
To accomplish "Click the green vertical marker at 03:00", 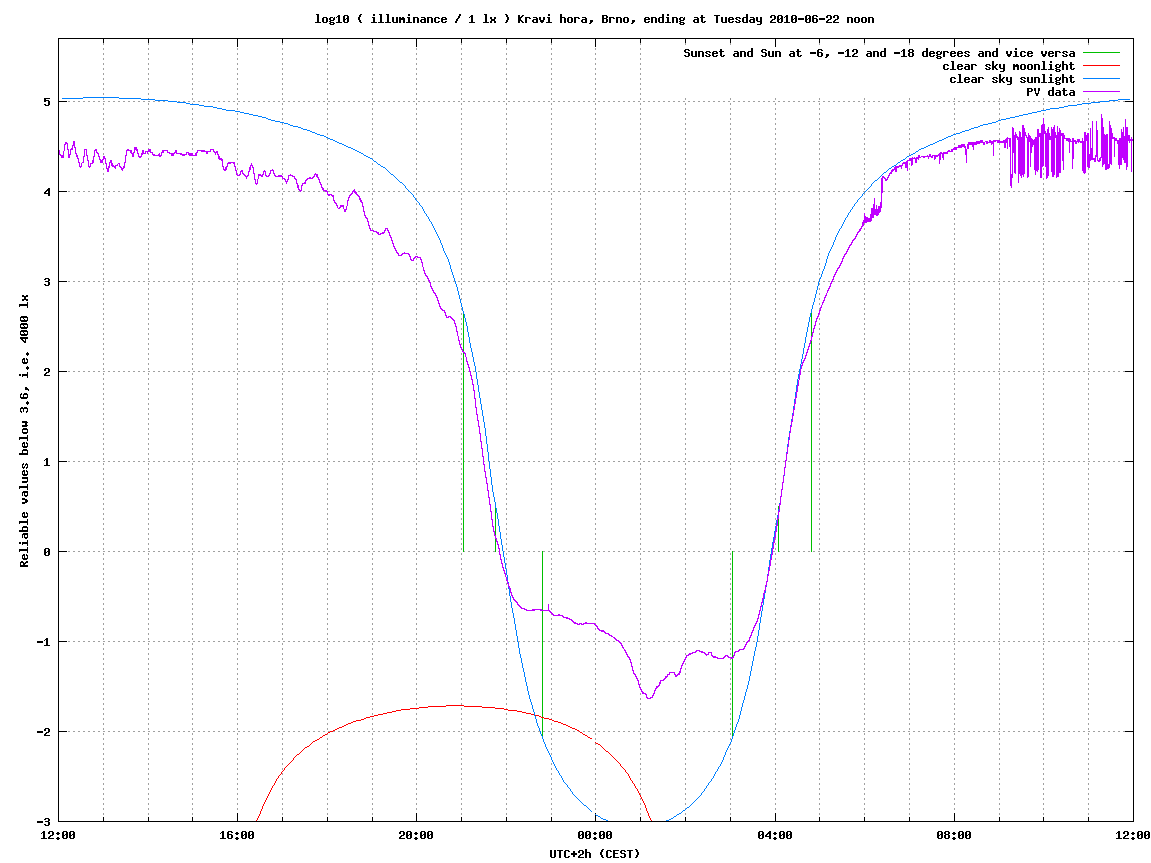I will click(733, 644).
